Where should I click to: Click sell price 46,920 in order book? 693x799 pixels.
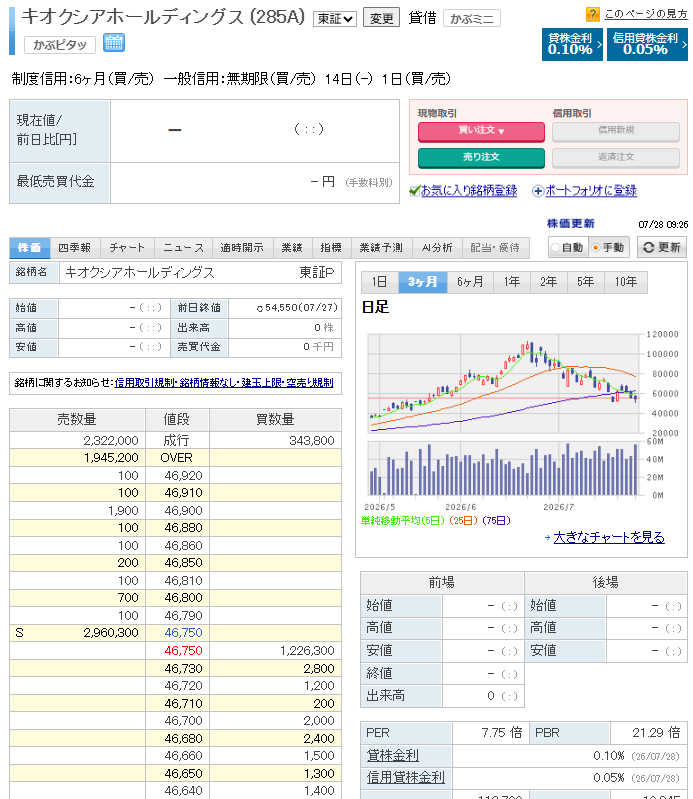click(183, 475)
